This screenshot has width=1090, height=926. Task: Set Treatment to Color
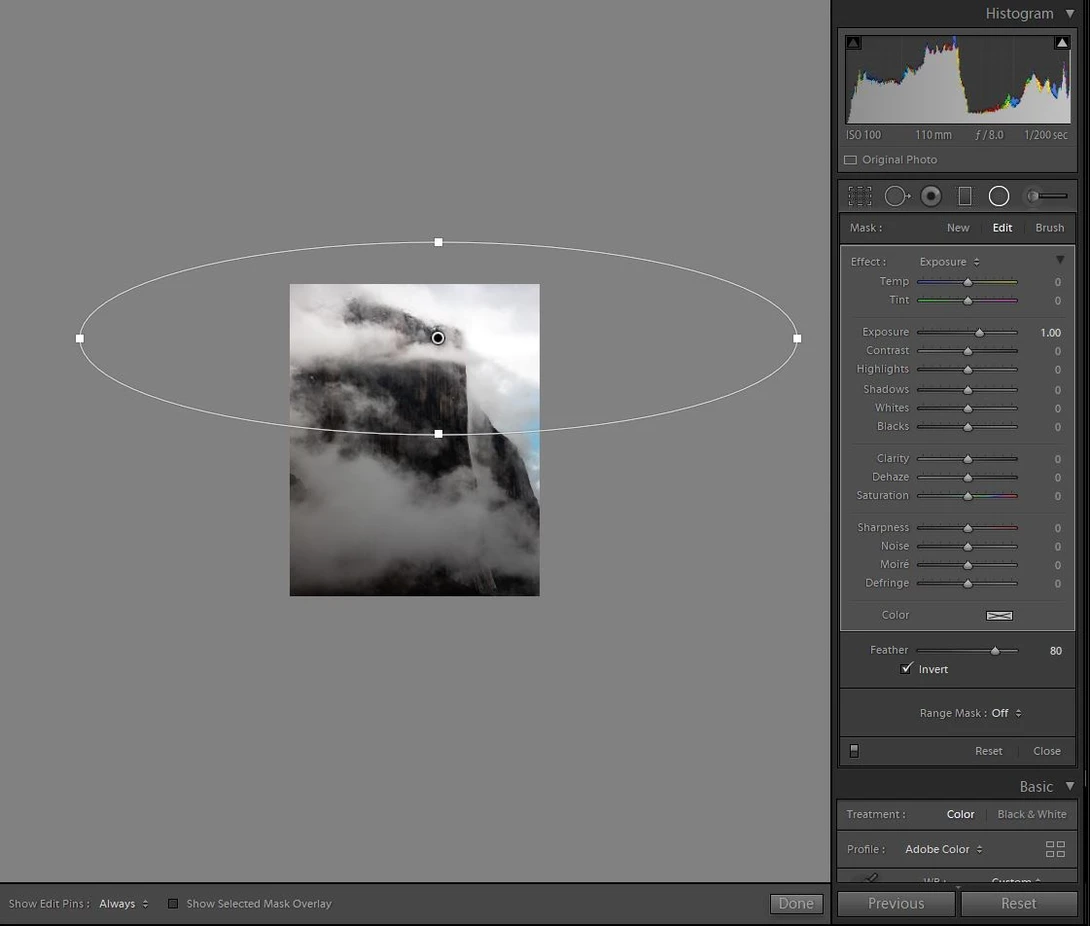tap(961, 814)
